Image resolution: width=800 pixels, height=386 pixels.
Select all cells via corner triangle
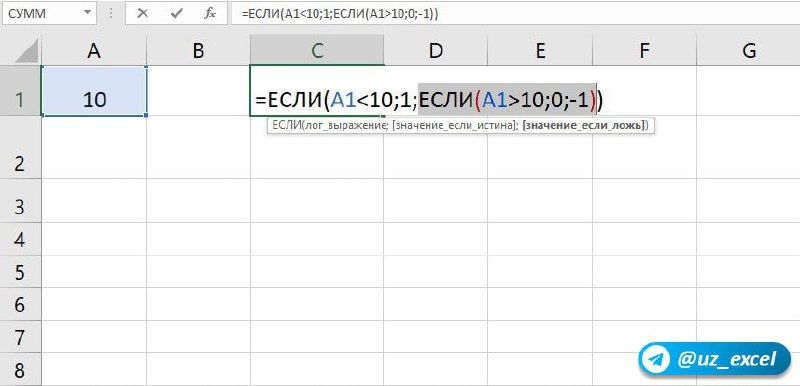26,51
